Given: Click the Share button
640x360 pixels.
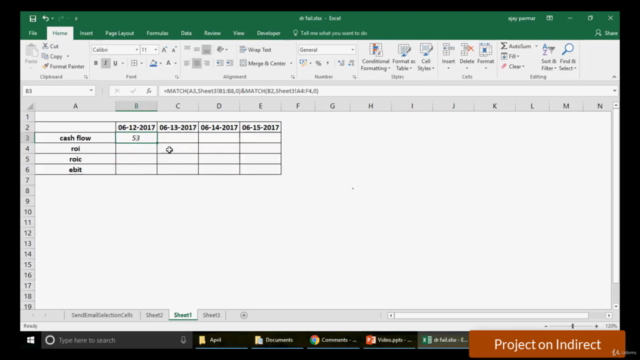Looking at the screenshot, I should 606,33.
